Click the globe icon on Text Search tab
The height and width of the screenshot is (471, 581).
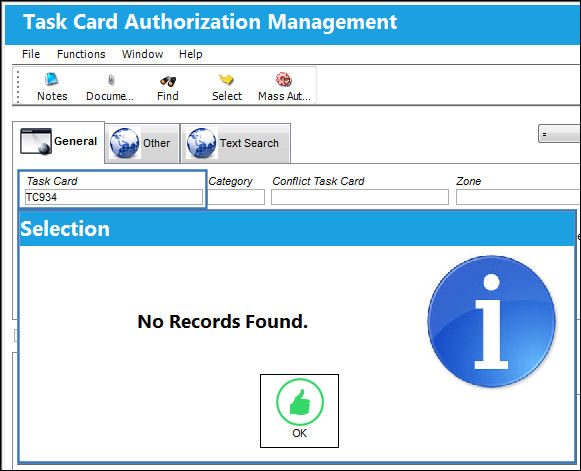202,143
